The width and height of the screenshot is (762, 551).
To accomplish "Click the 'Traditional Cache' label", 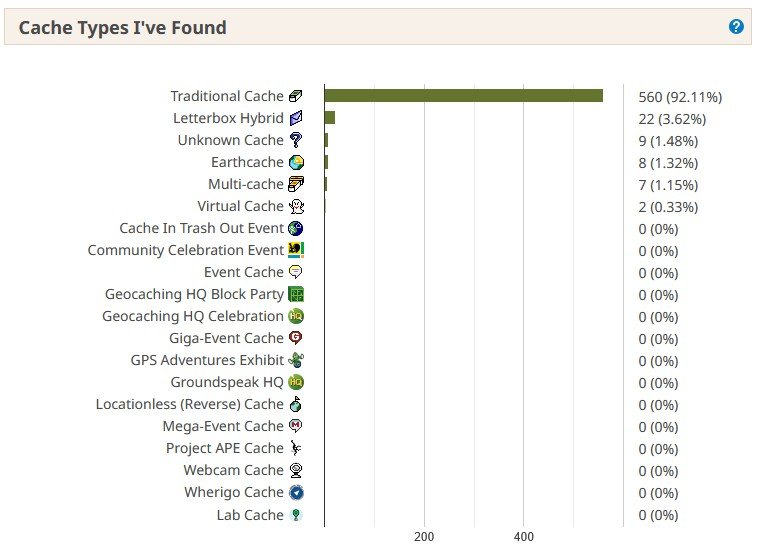I will point(227,96).
